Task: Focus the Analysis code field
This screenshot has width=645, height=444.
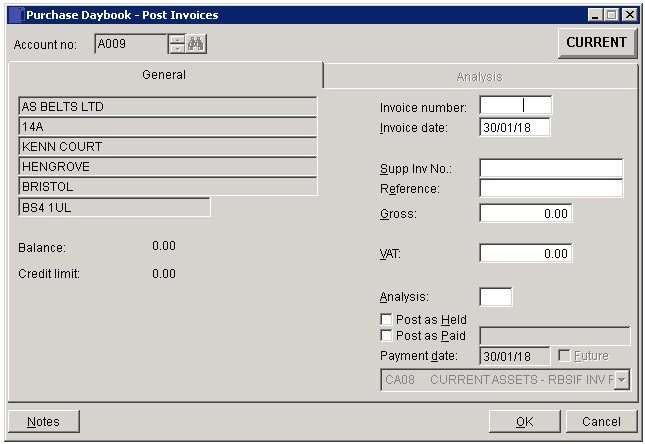Action: tap(496, 297)
